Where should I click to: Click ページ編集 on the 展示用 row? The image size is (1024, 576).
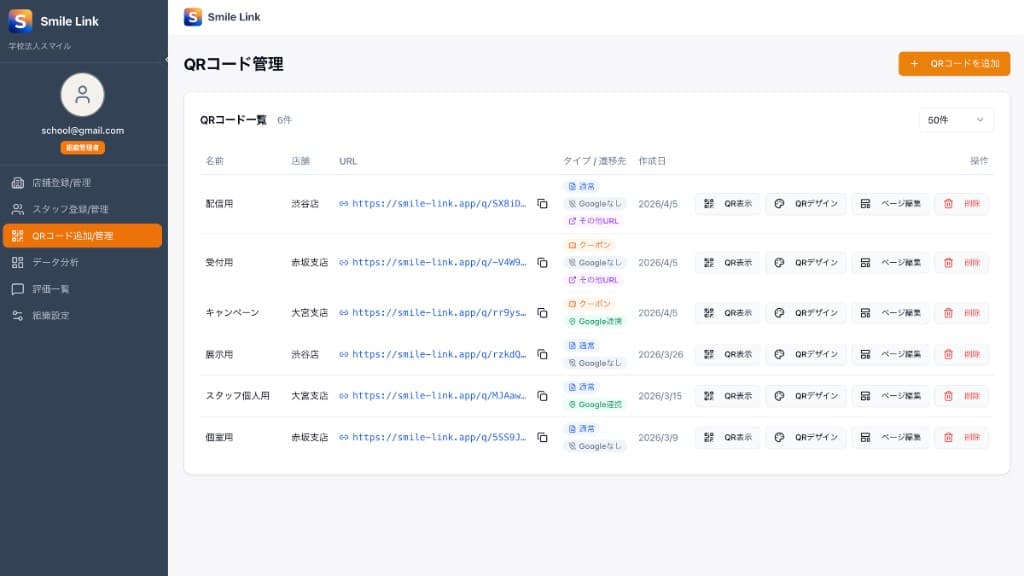tap(888, 354)
